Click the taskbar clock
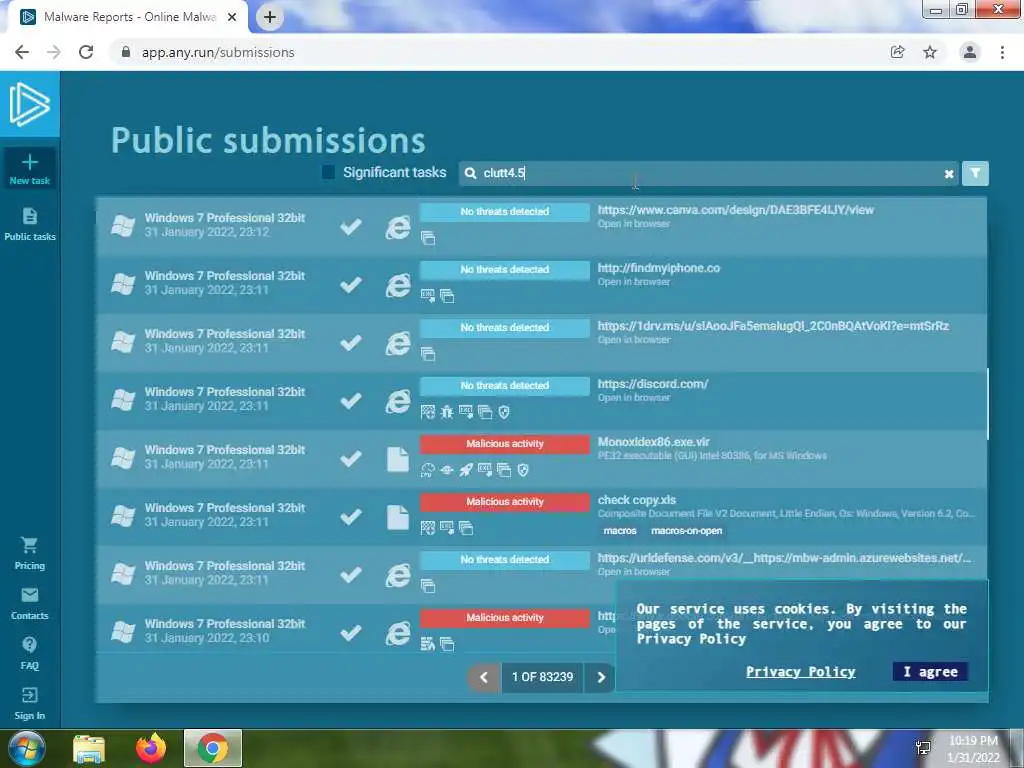The width and height of the screenshot is (1024, 768). [973, 749]
